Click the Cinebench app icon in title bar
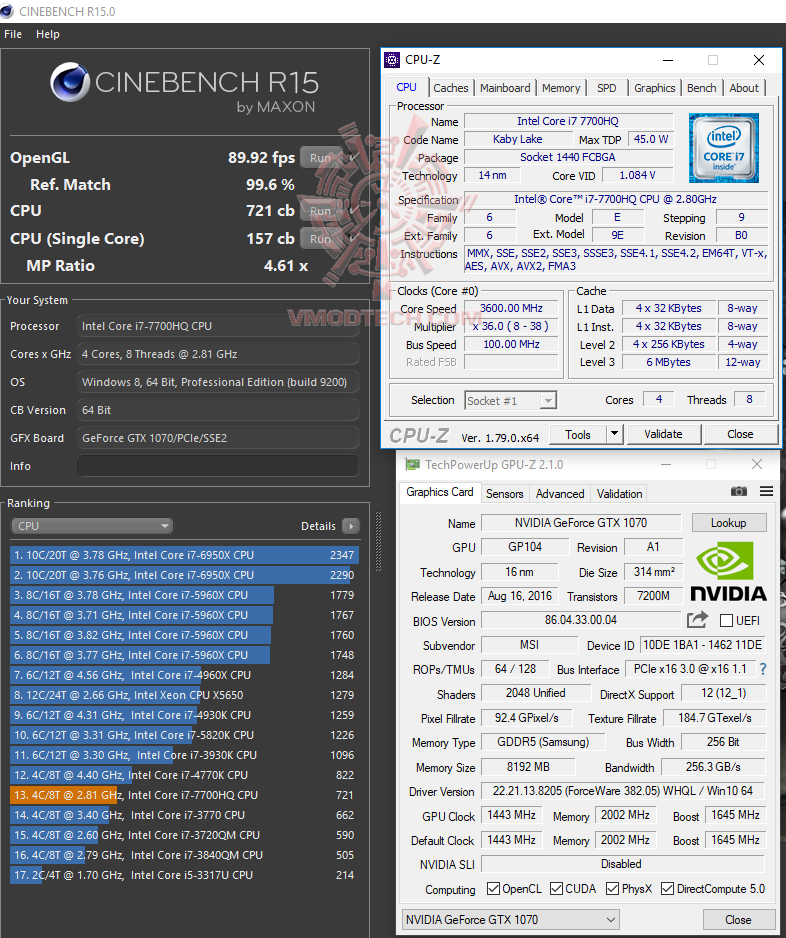 point(7,11)
